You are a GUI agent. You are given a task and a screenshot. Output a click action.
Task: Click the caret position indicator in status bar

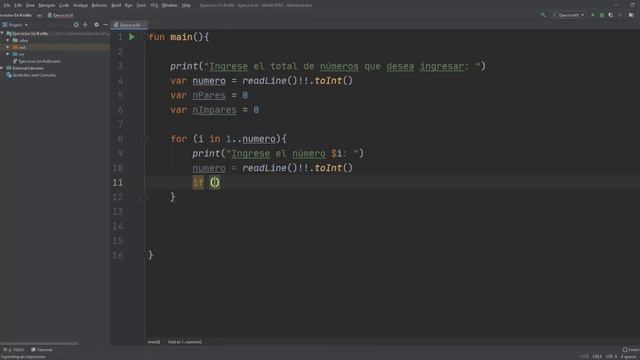pyautogui.click(x=584, y=357)
